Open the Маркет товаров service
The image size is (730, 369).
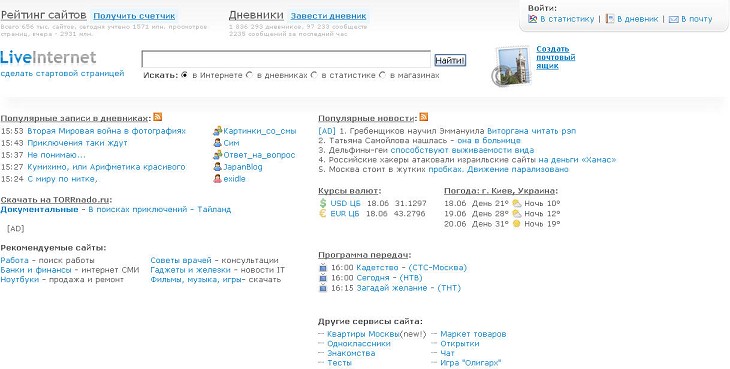click(x=473, y=334)
